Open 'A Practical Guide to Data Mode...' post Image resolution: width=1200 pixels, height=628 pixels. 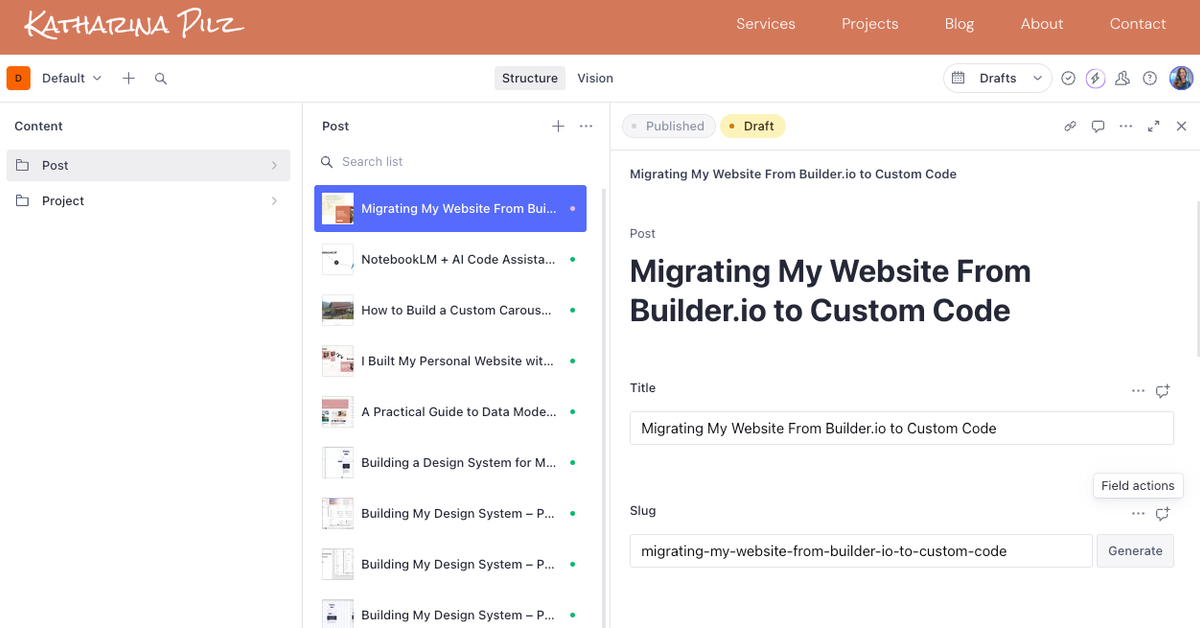point(450,411)
